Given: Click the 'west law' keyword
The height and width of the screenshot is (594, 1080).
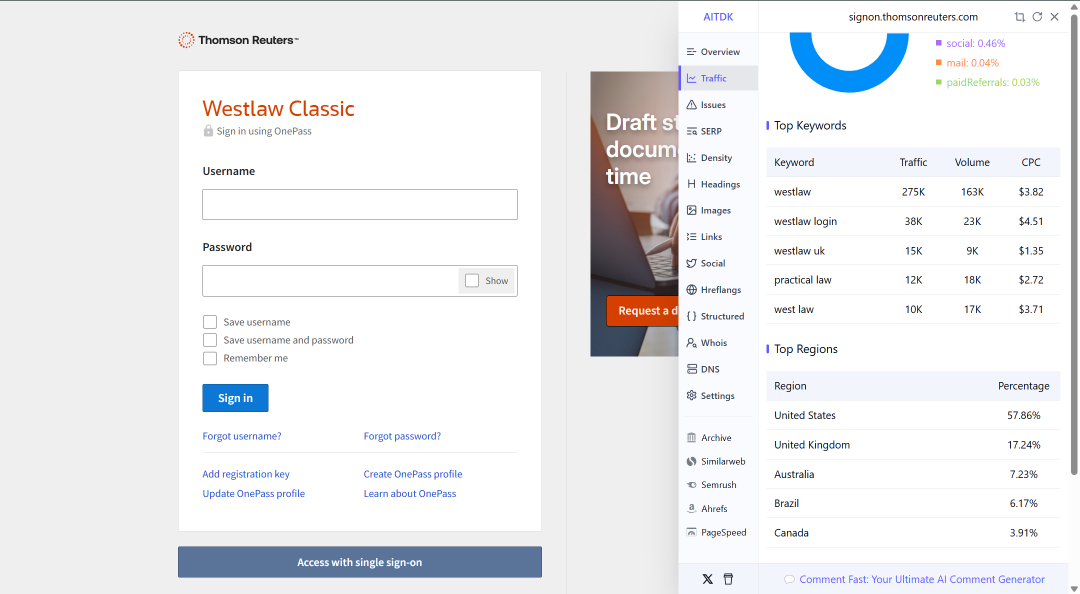Looking at the screenshot, I should (793, 309).
